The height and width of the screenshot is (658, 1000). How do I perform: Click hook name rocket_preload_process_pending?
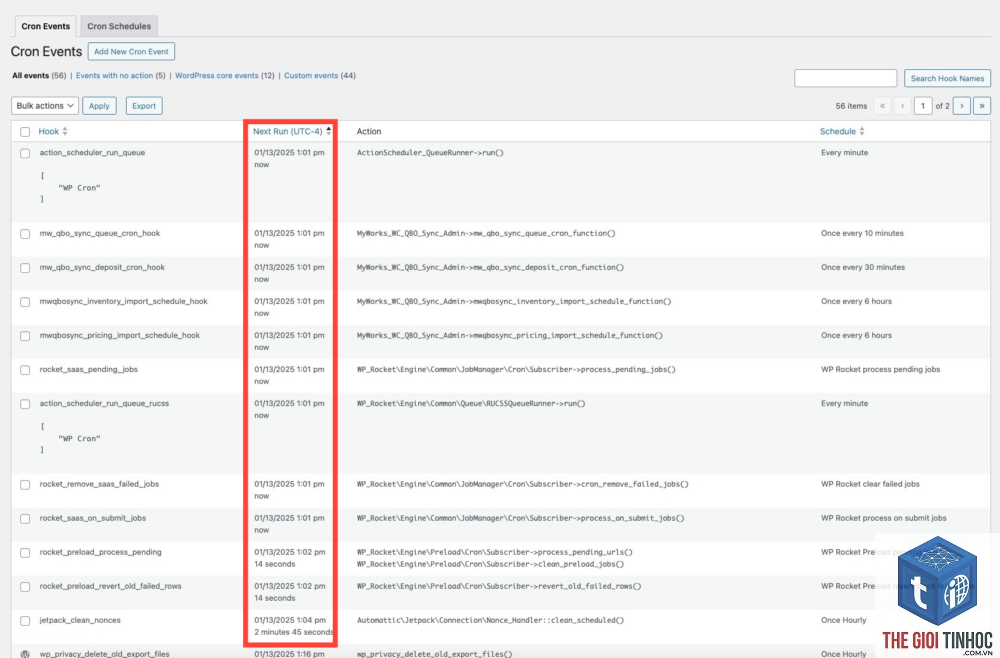100,552
